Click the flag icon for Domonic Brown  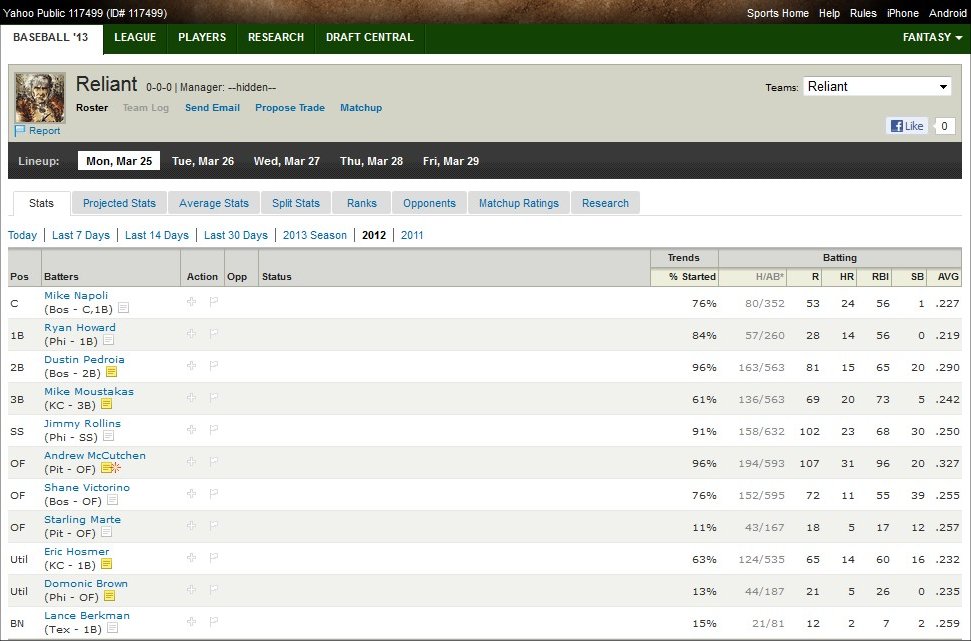tap(214, 590)
